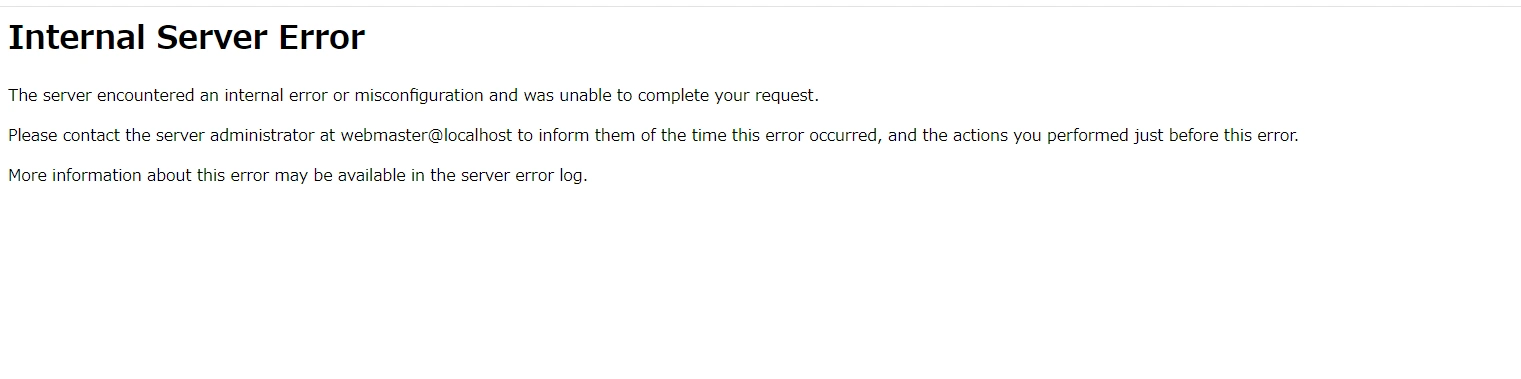The image size is (1521, 379).
Task: Click the words "just before this error"
Action: [x=1214, y=136]
